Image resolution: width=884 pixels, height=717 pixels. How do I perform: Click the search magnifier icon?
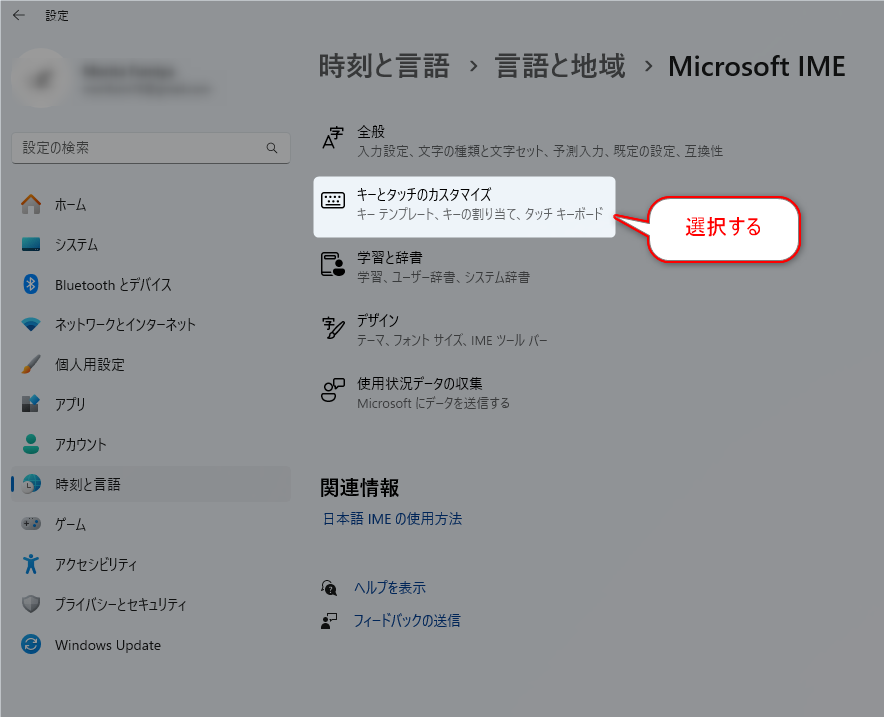(272, 148)
